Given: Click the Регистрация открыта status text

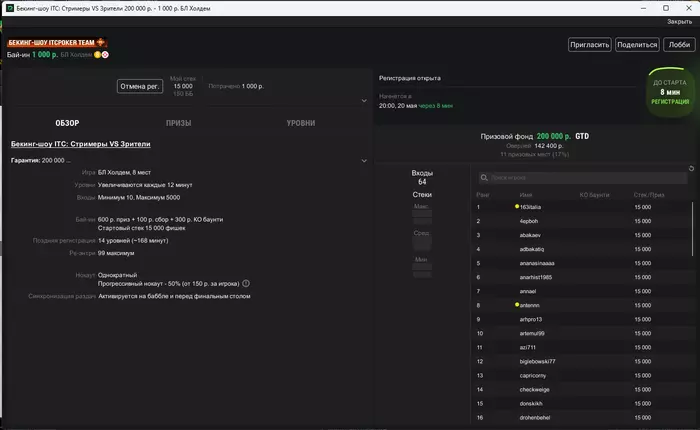Looking at the screenshot, I should pyautogui.click(x=409, y=78).
